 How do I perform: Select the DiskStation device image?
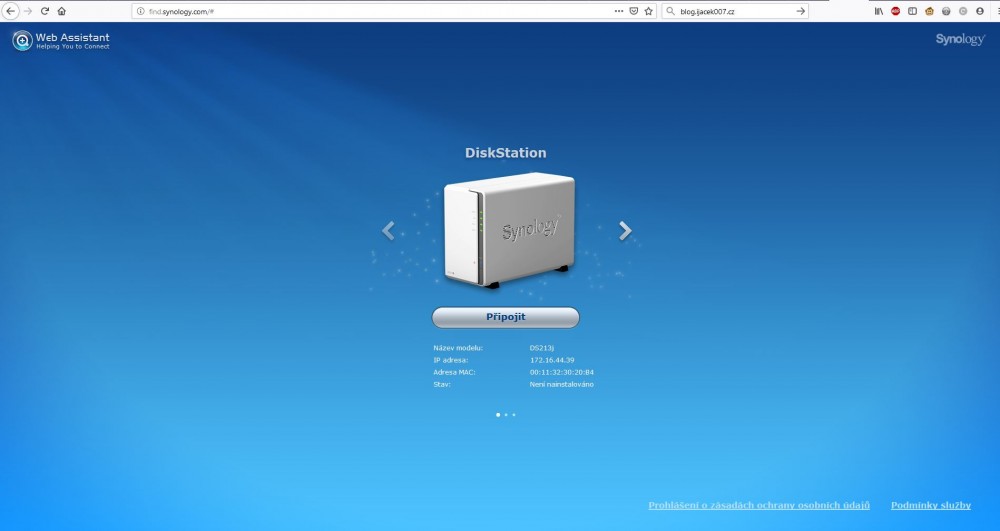point(507,231)
